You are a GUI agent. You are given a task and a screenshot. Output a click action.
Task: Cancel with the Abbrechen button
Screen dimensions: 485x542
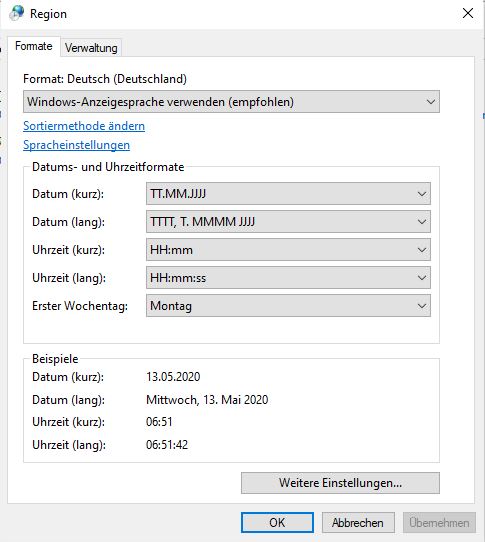[358, 523]
